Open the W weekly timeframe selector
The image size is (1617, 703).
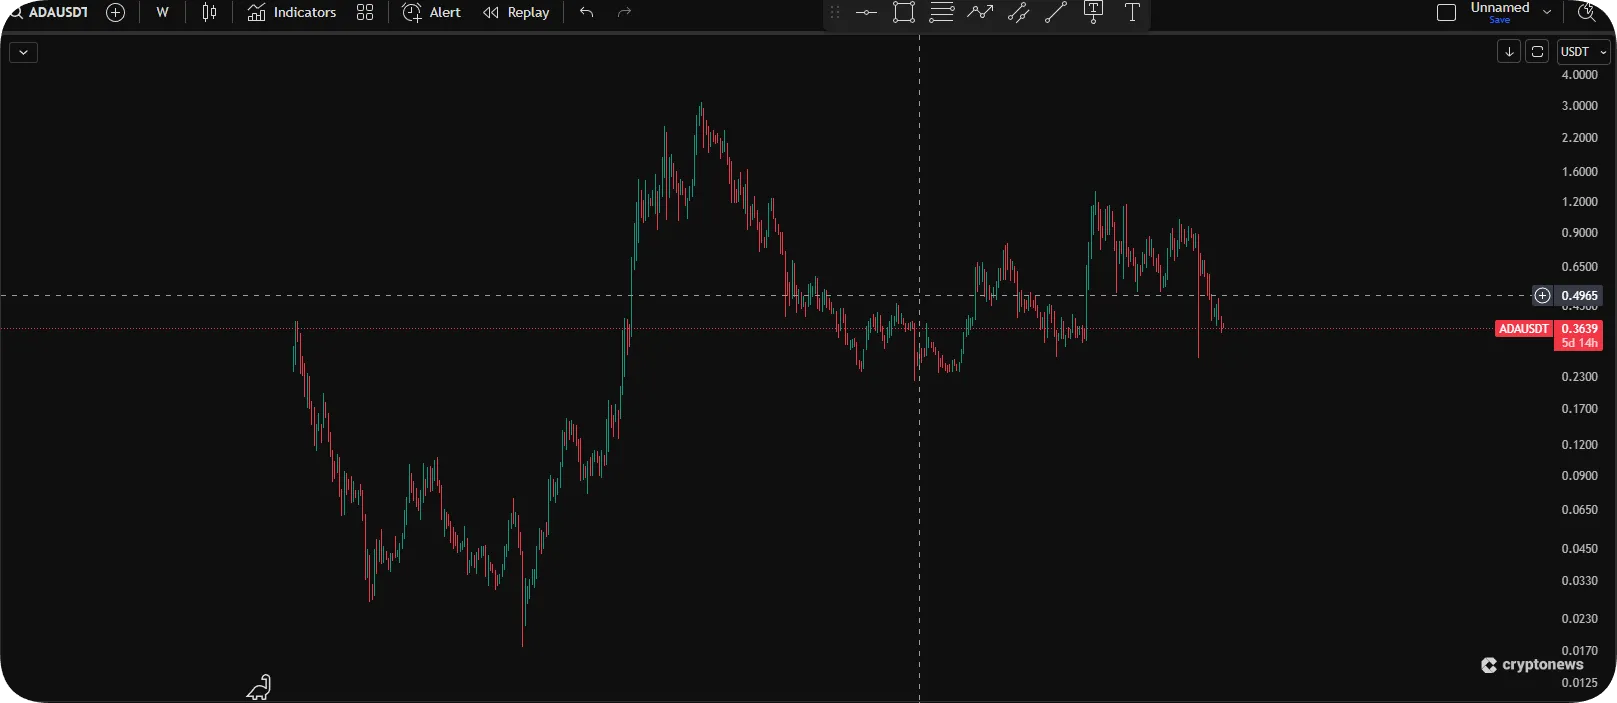pyautogui.click(x=162, y=13)
